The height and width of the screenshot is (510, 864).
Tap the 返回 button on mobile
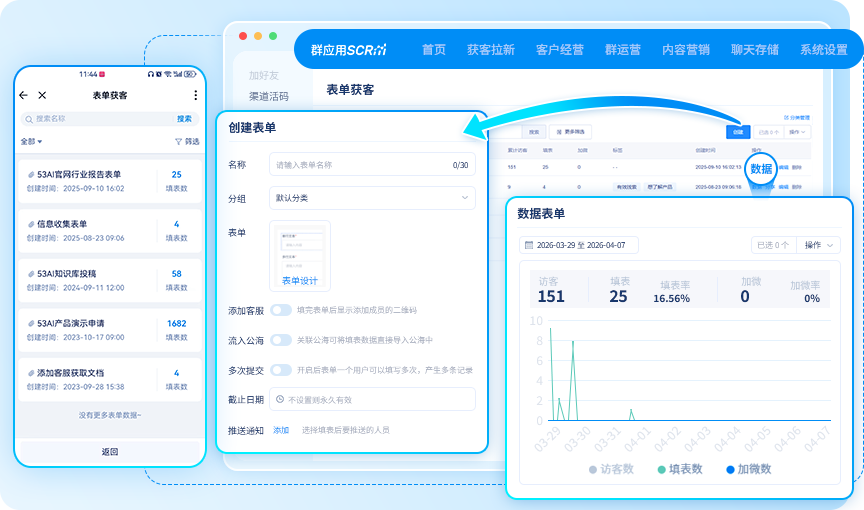click(x=110, y=452)
